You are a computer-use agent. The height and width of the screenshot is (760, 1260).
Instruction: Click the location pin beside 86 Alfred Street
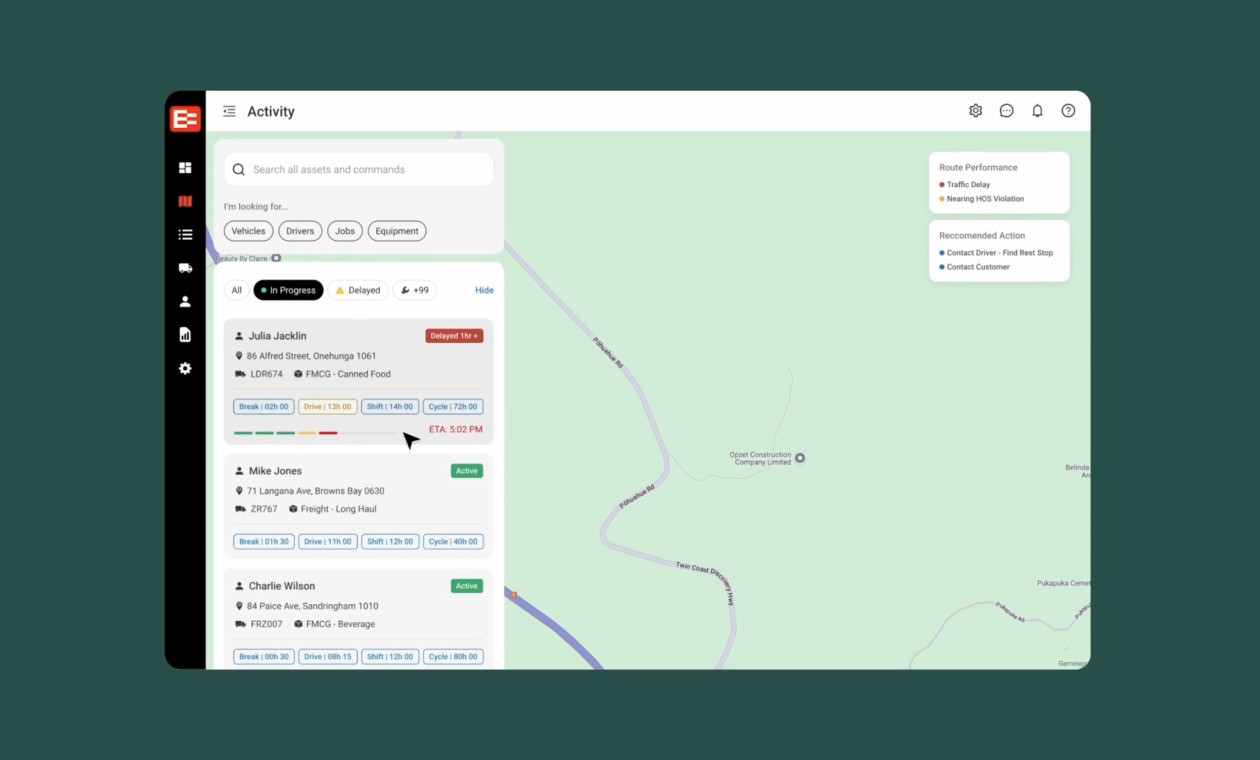coord(239,356)
